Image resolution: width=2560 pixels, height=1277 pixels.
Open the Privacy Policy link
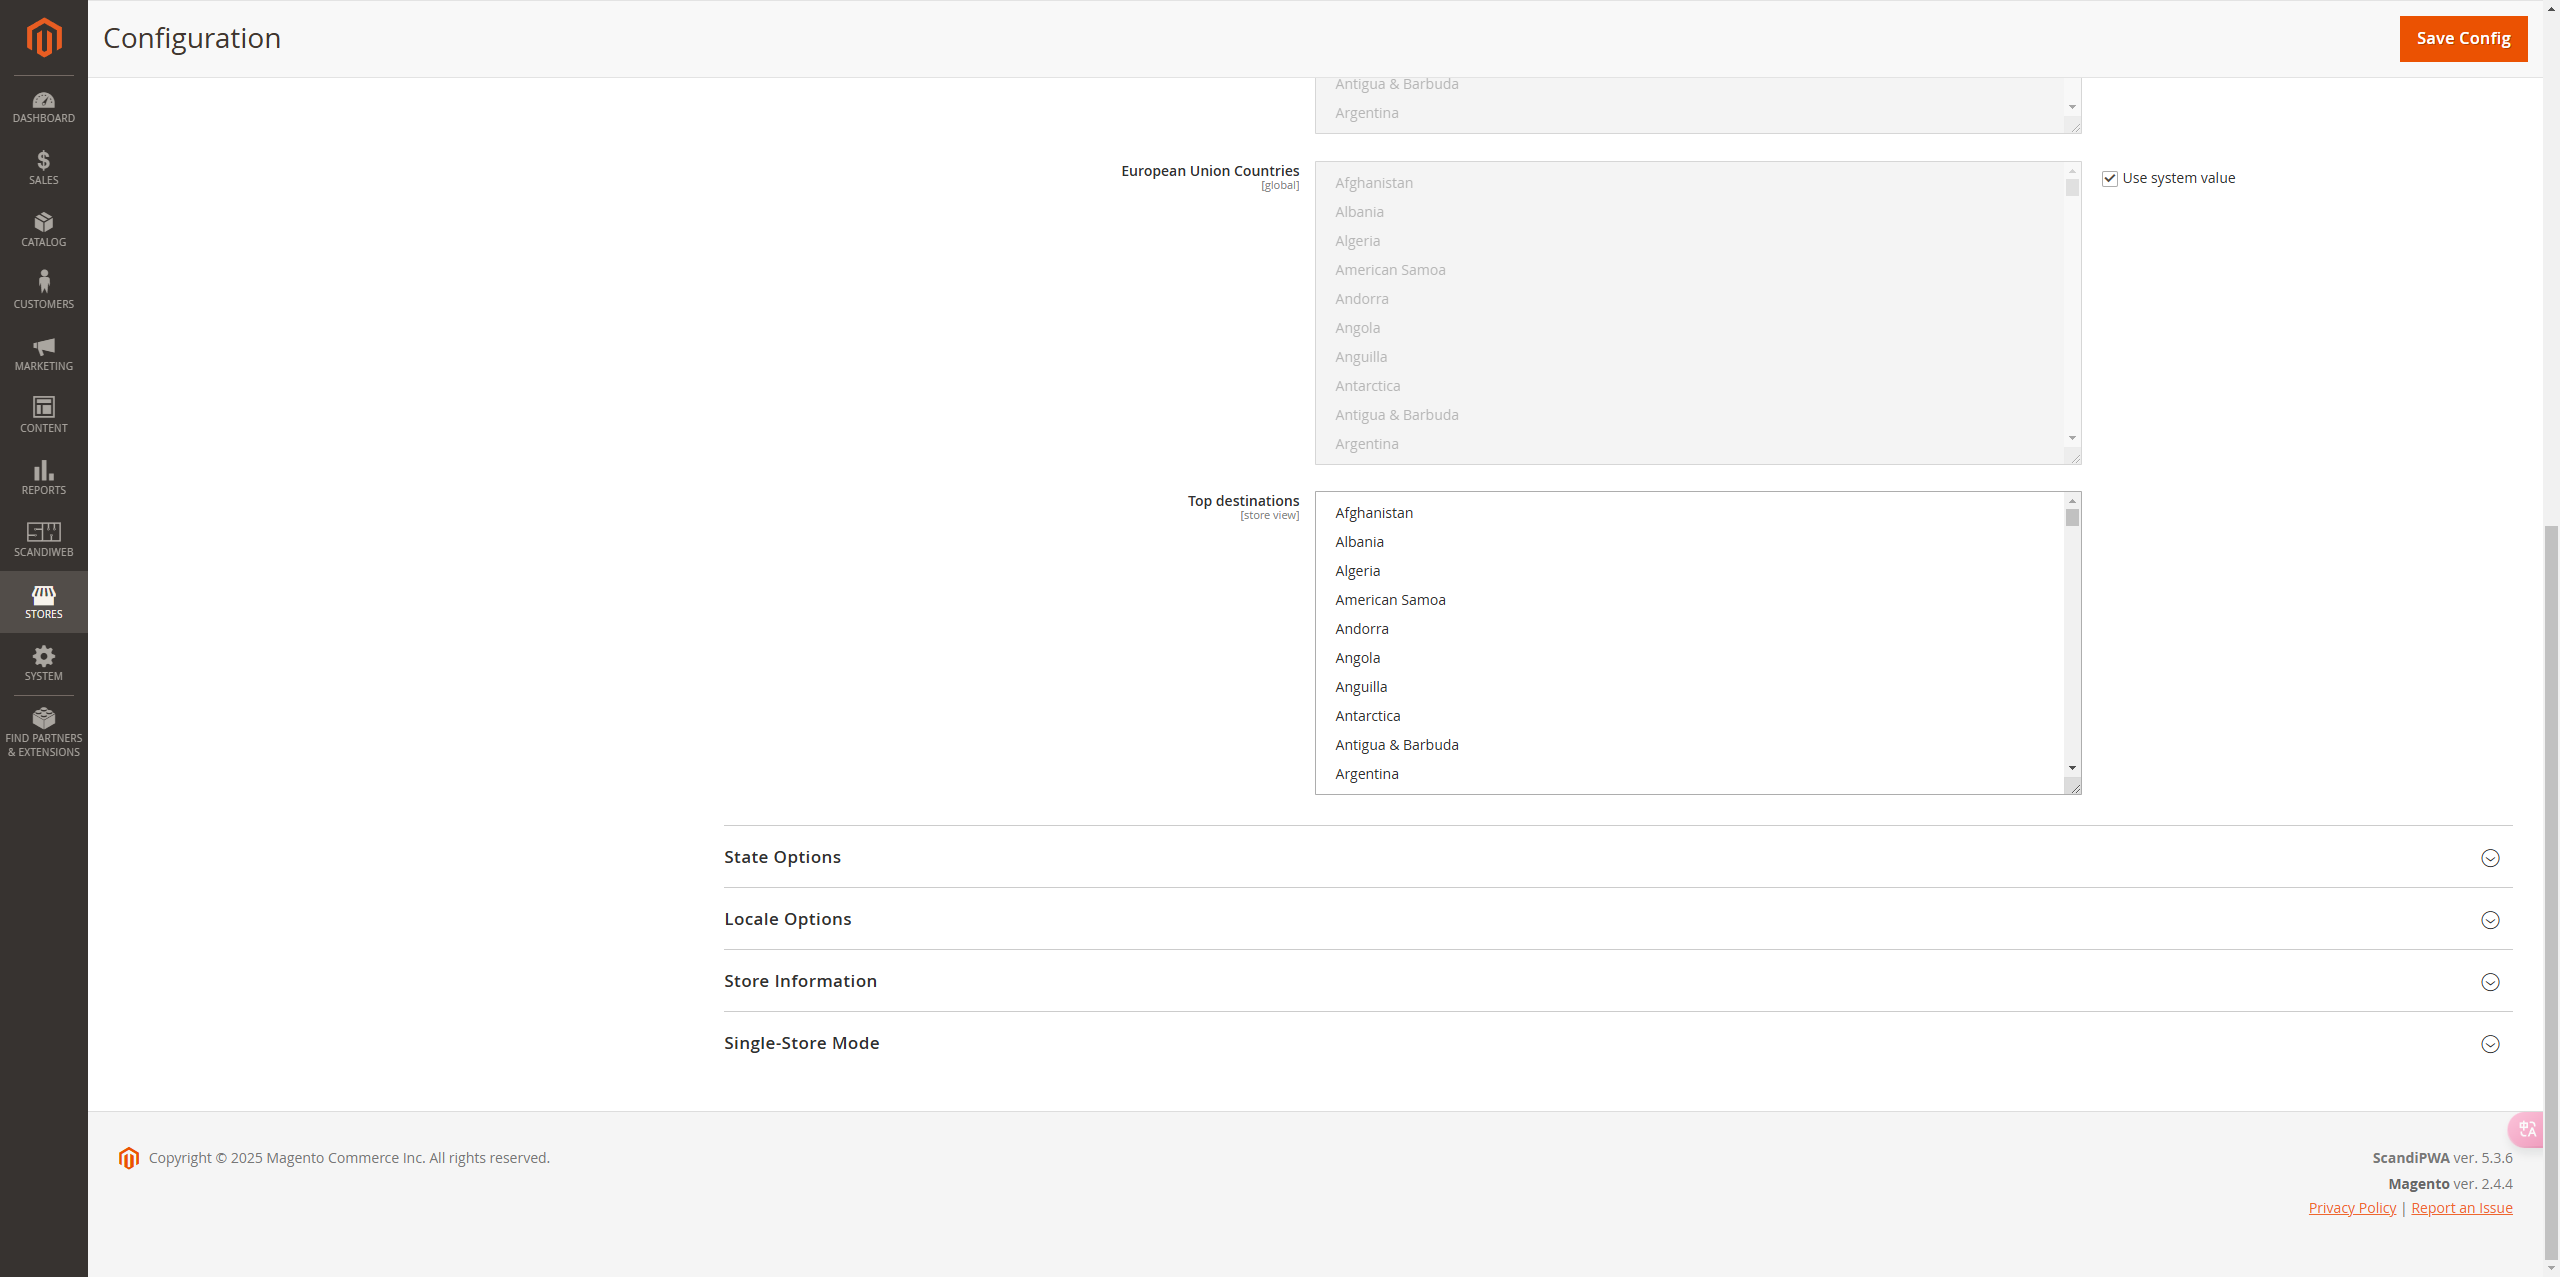click(x=2352, y=1208)
